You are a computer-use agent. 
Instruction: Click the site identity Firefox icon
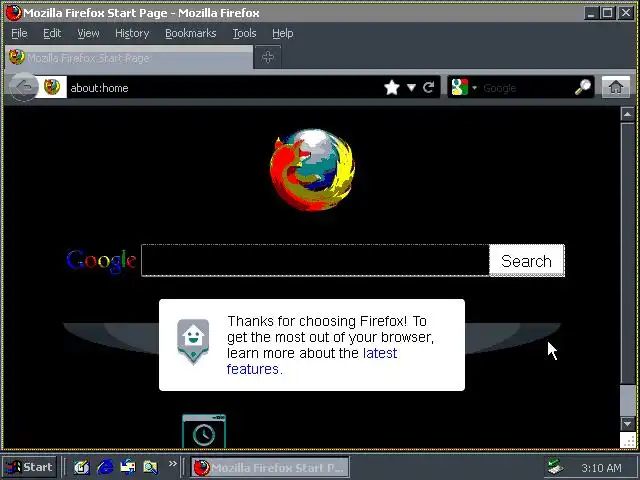(52, 87)
